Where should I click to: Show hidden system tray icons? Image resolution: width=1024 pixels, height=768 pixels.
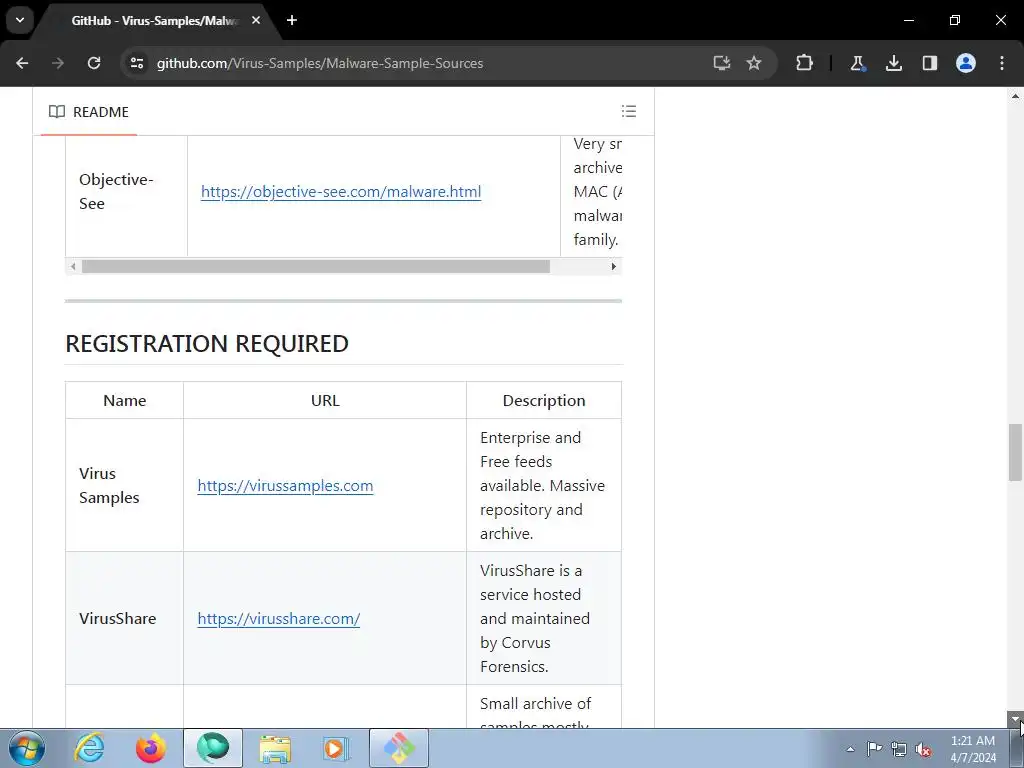850,749
